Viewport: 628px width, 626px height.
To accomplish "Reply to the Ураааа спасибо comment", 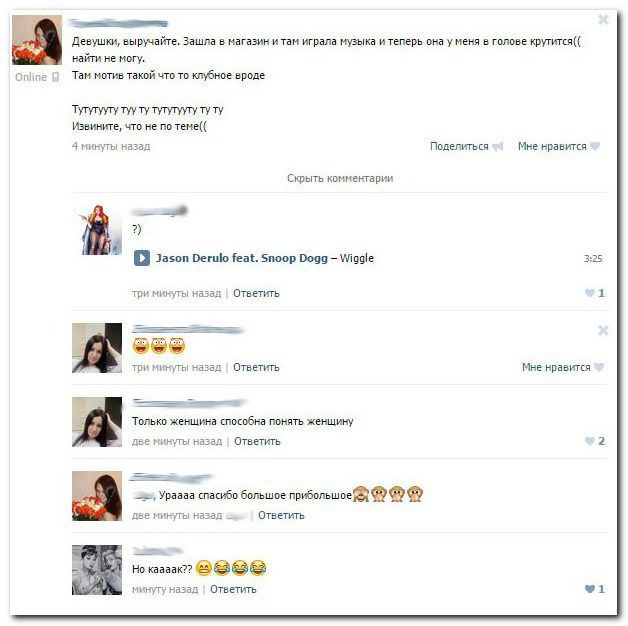I will point(281,515).
